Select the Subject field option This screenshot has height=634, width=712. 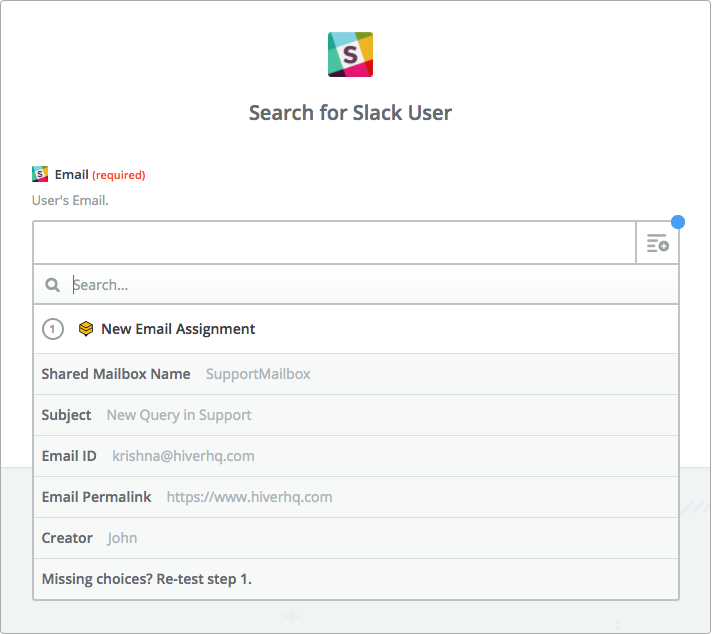point(356,415)
